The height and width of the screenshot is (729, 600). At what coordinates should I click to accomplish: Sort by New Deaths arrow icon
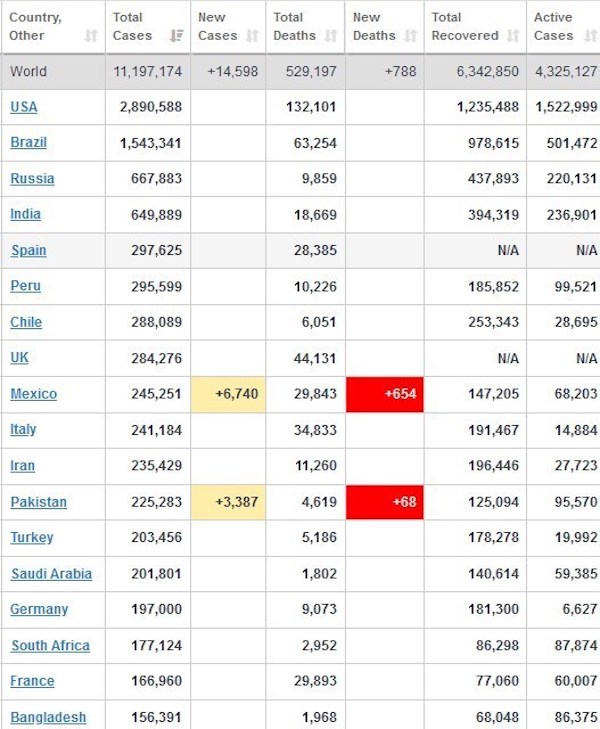coord(410,36)
